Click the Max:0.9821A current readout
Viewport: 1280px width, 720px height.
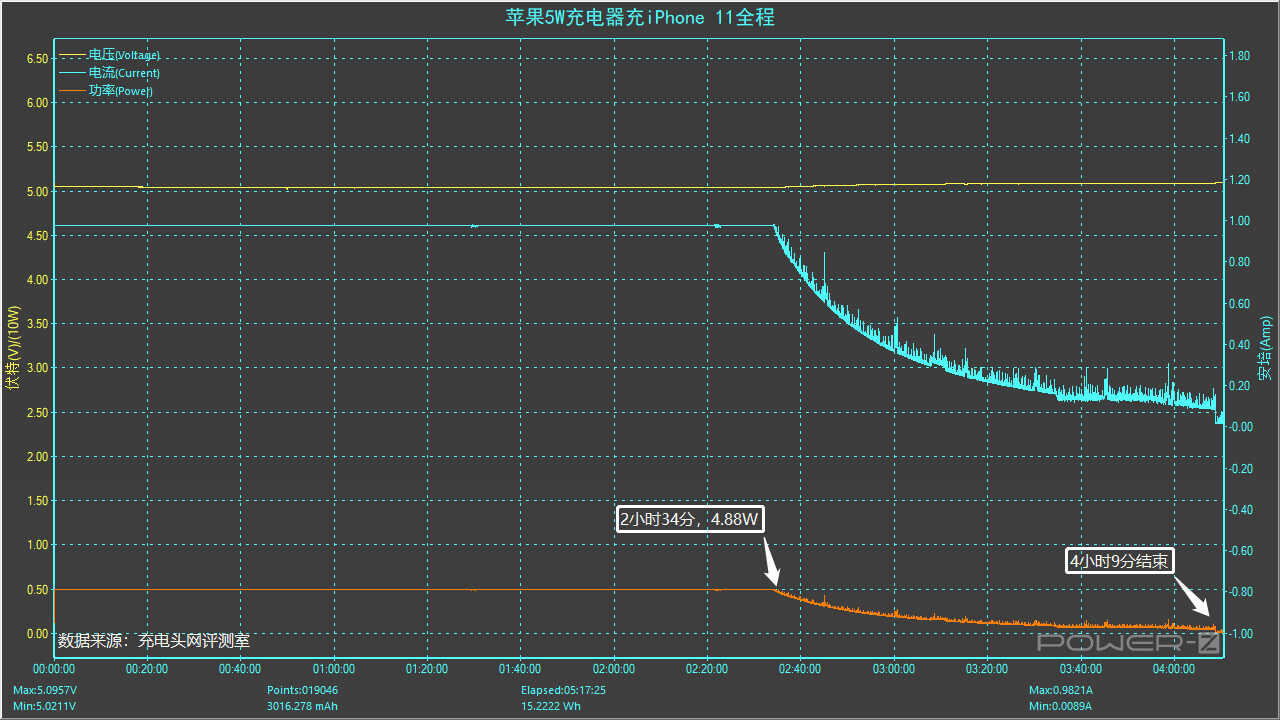tap(1062, 690)
